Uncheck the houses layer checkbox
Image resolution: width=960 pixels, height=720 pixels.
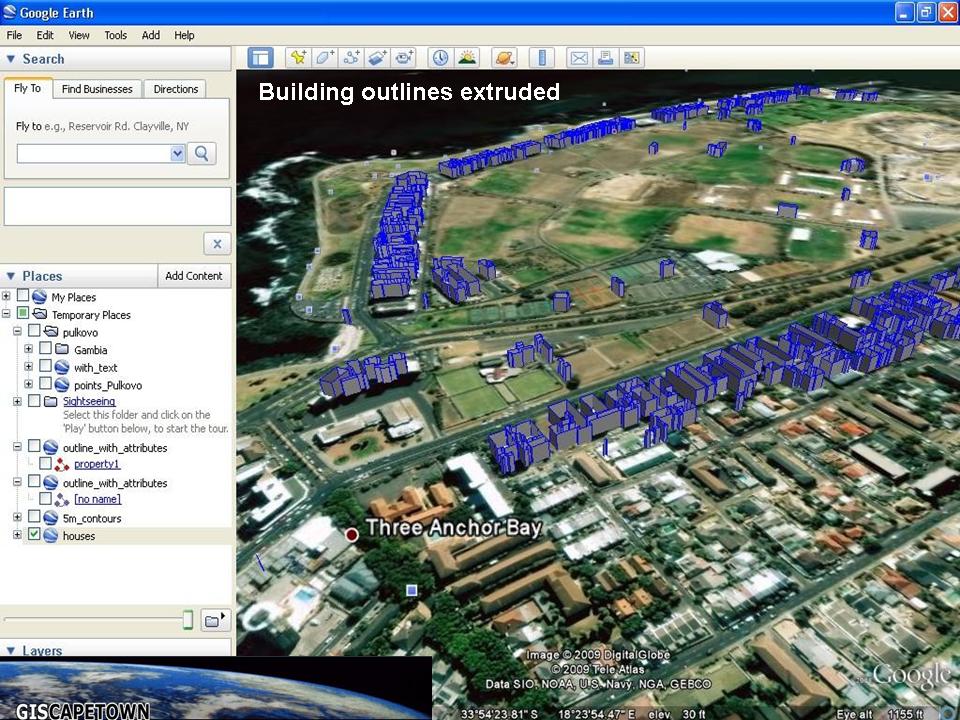tap(34, 534)
